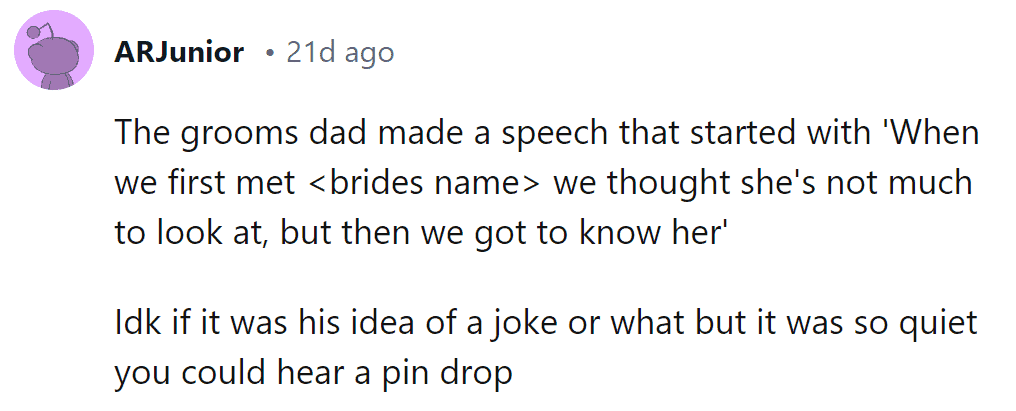Click the purple Snoo avatar icon
Viewport: 1016px width, 411px height.
(54, 51)
